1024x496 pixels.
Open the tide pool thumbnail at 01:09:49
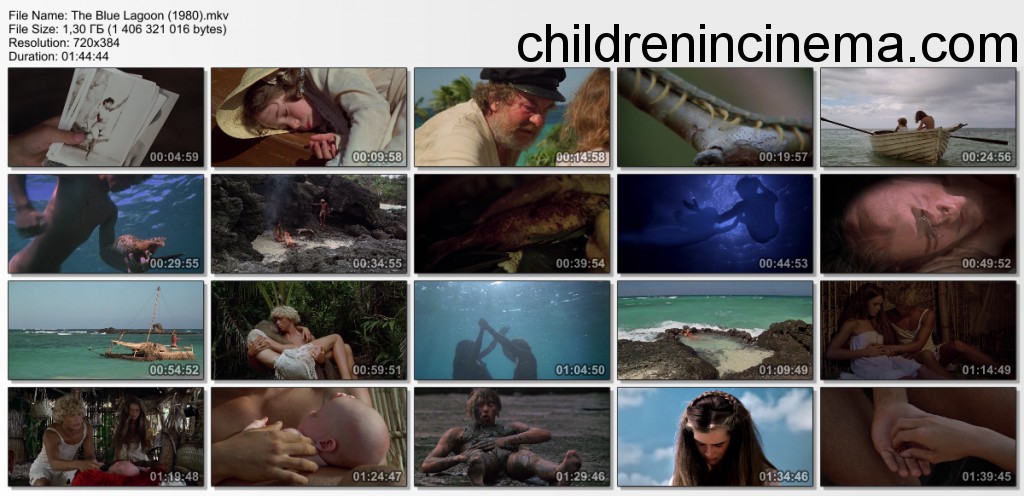715,330
